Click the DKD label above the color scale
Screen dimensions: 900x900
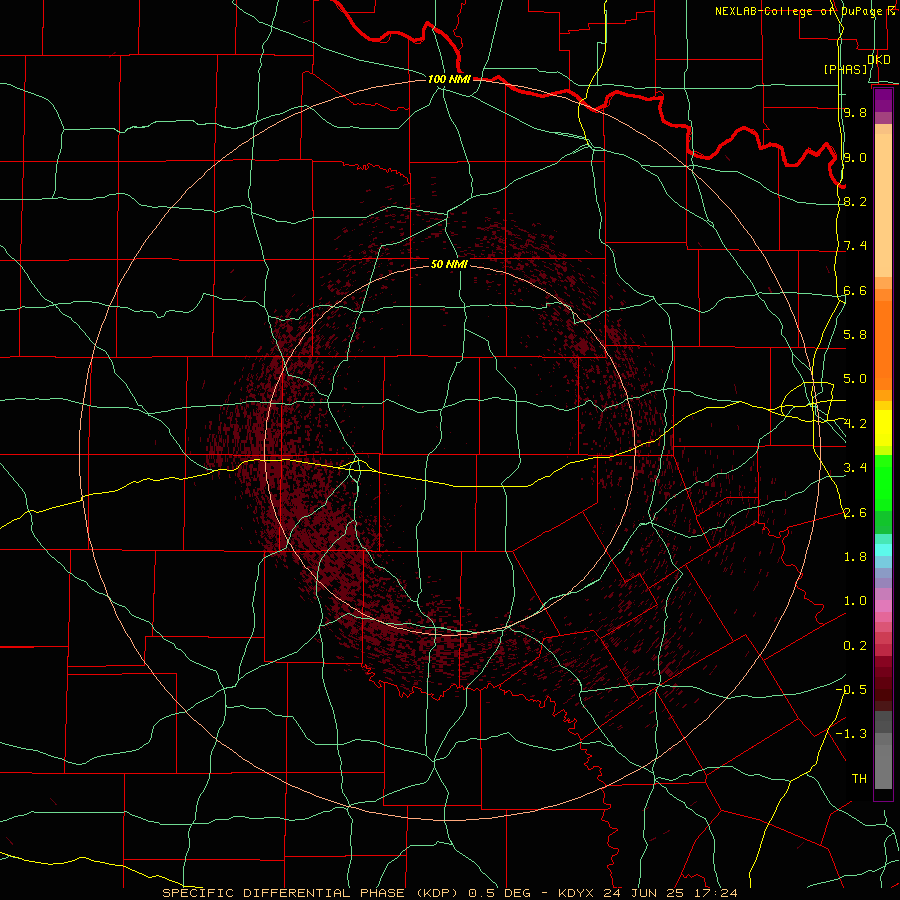pos(879,59)
